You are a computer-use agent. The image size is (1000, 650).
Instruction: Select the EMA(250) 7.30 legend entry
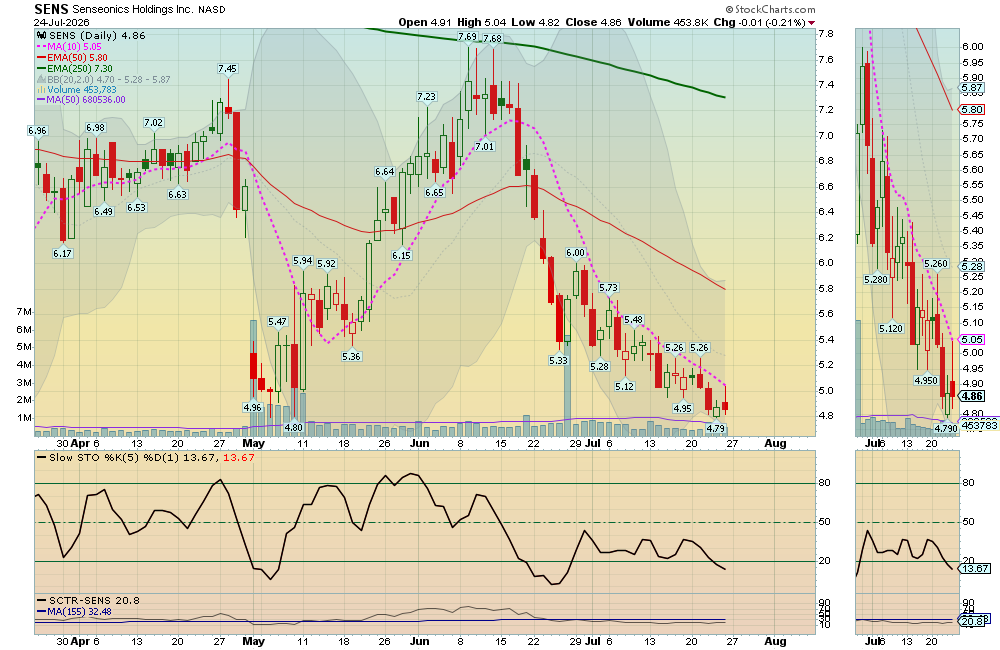(75, 68)
